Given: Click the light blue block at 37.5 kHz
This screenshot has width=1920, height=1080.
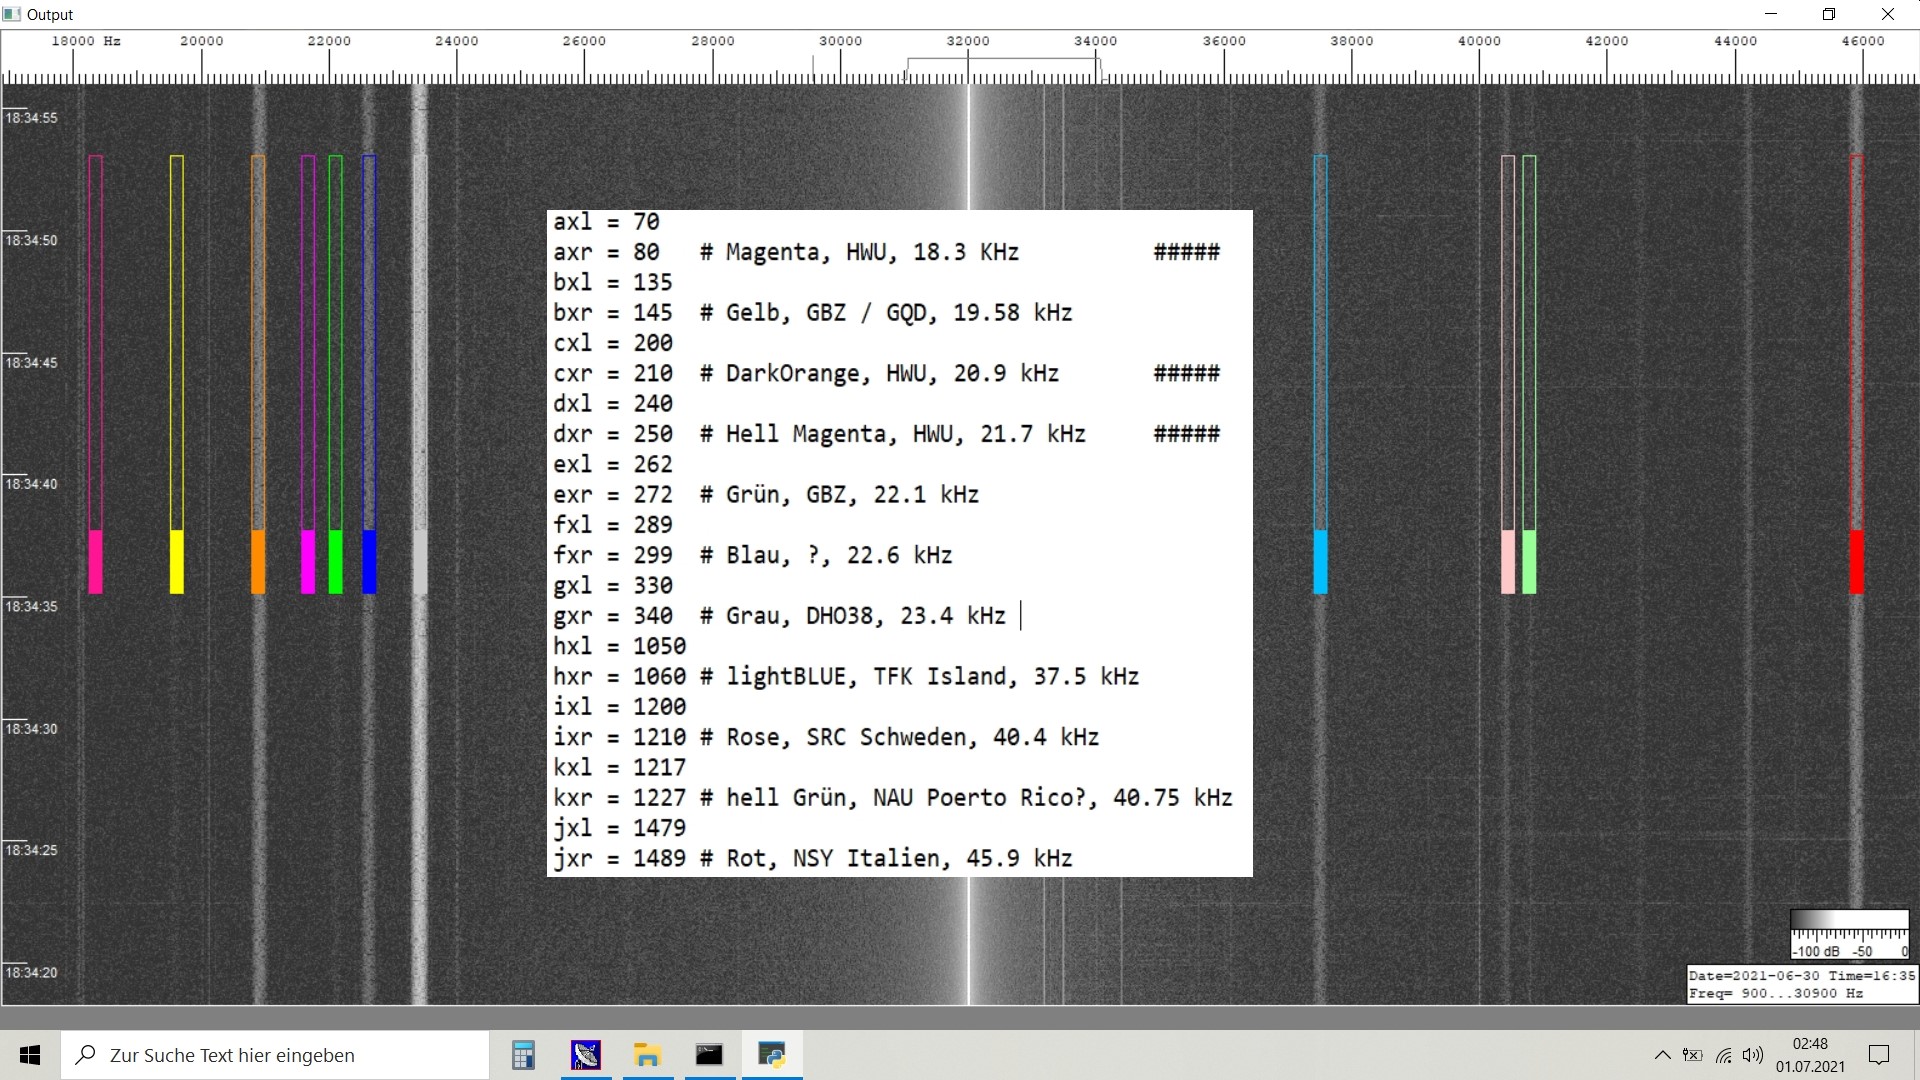Looking at the screenshot, I should point(1320,562).
